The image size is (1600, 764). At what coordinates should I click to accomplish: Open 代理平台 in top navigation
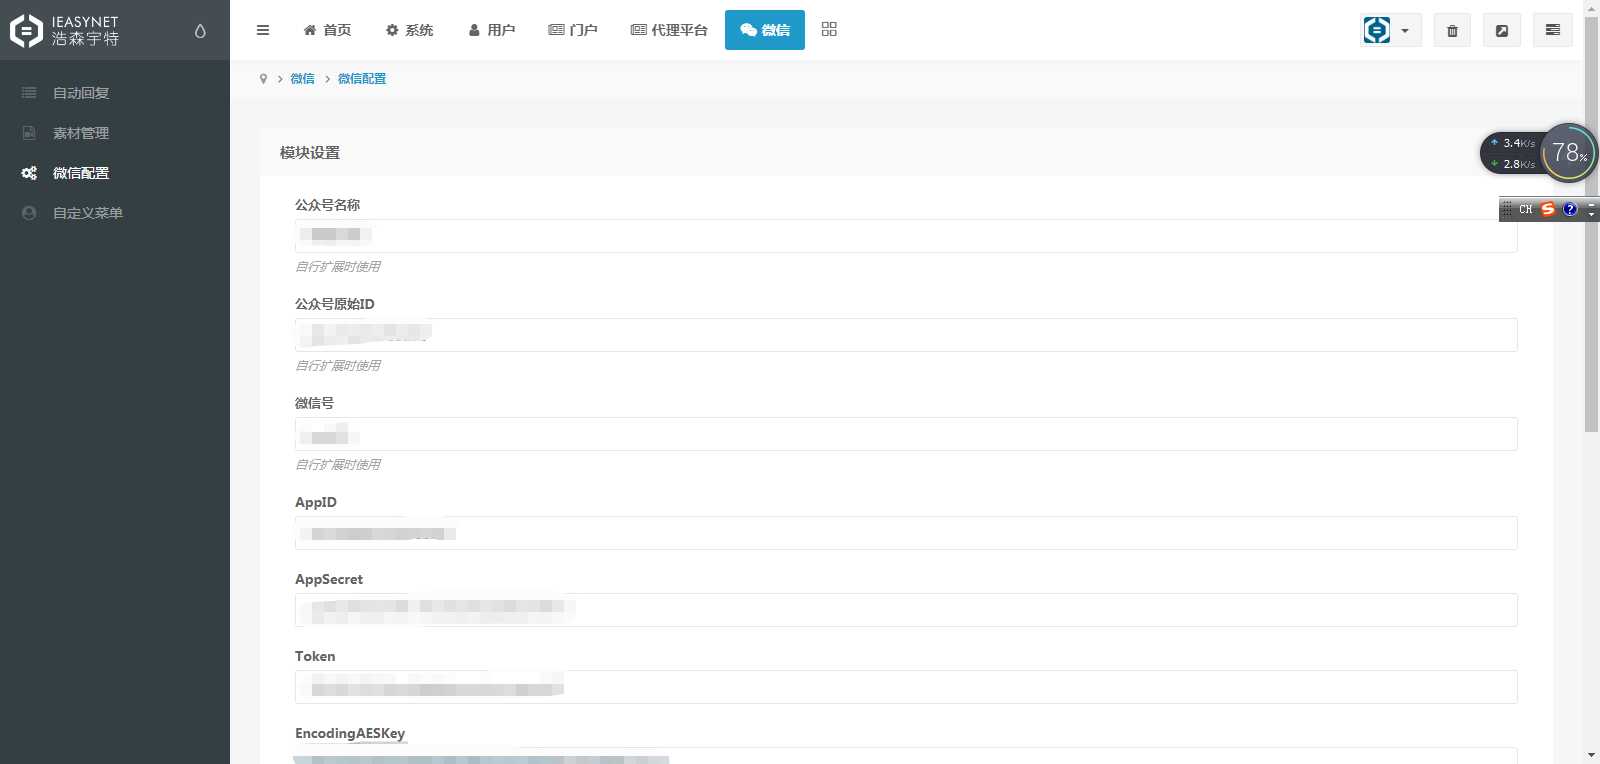tap(669, 30)
